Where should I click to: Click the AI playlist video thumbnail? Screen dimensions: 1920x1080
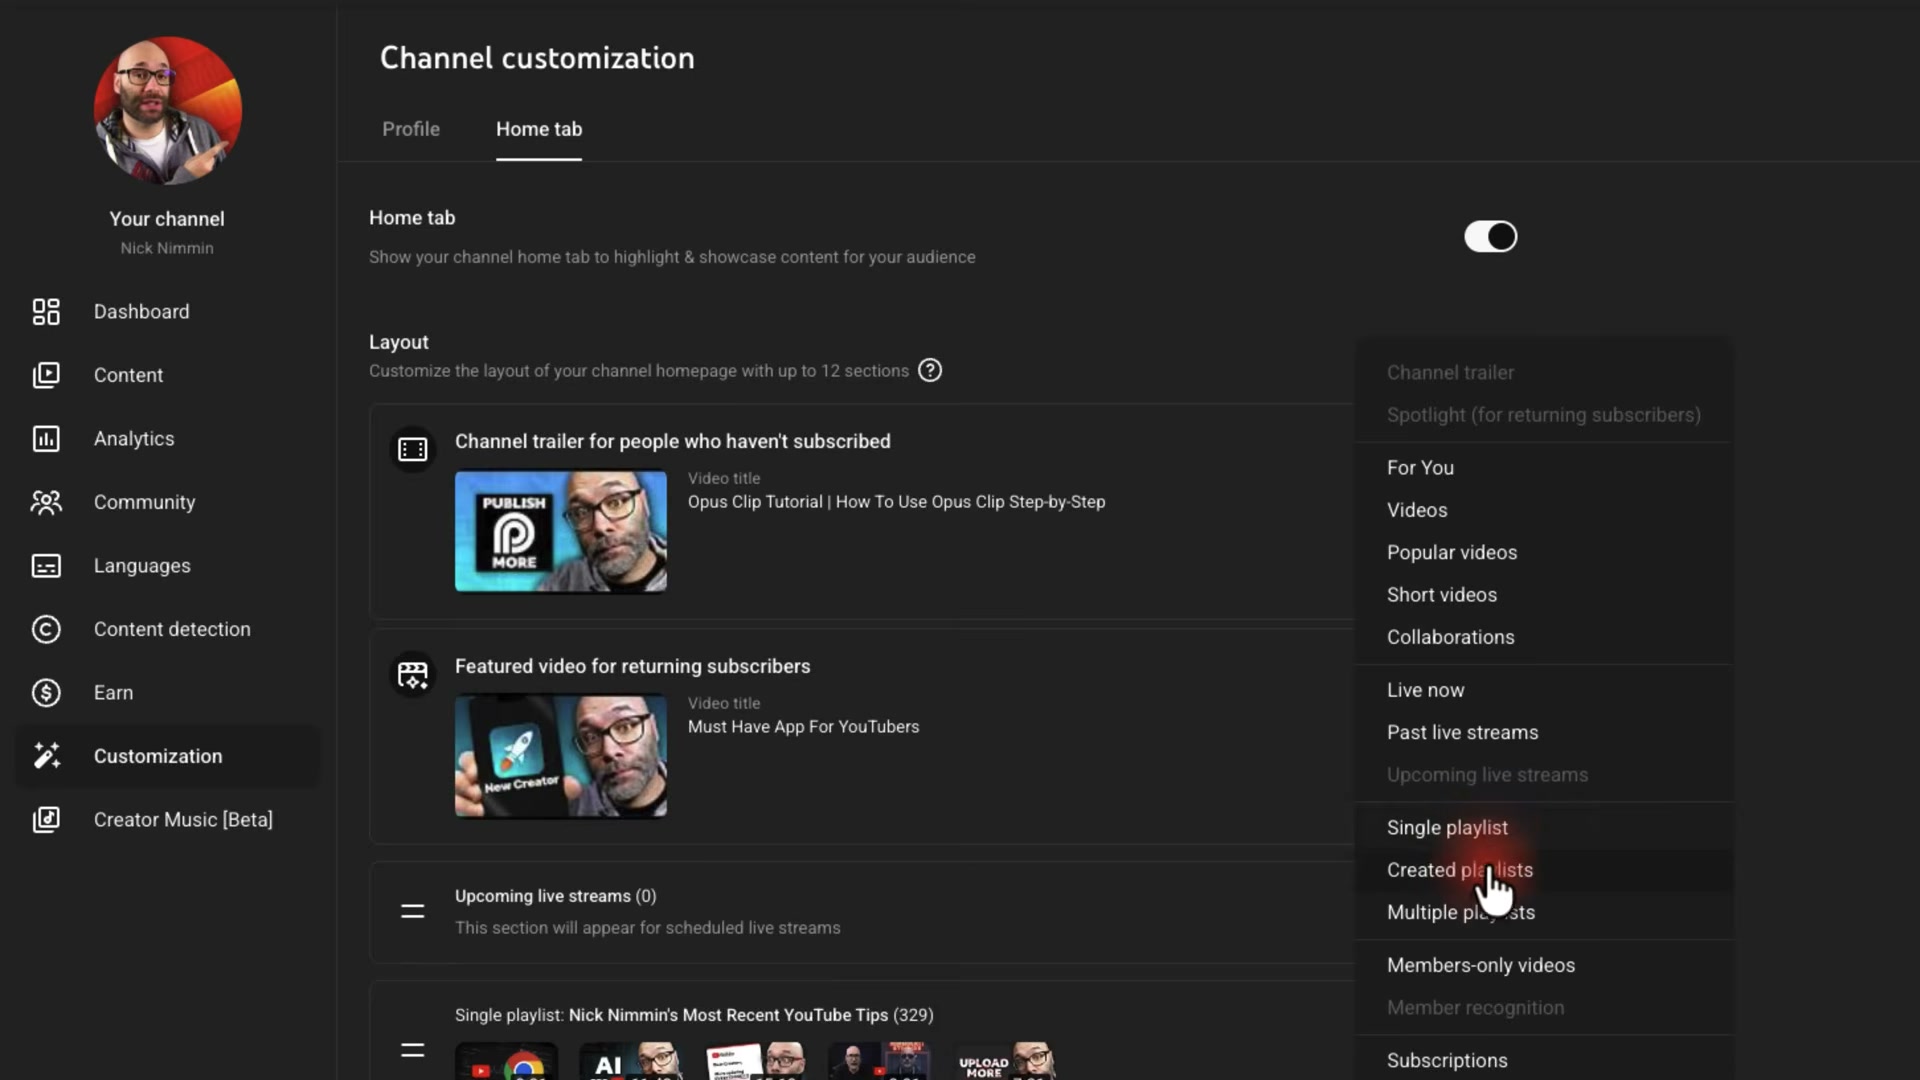point(631,1061)
